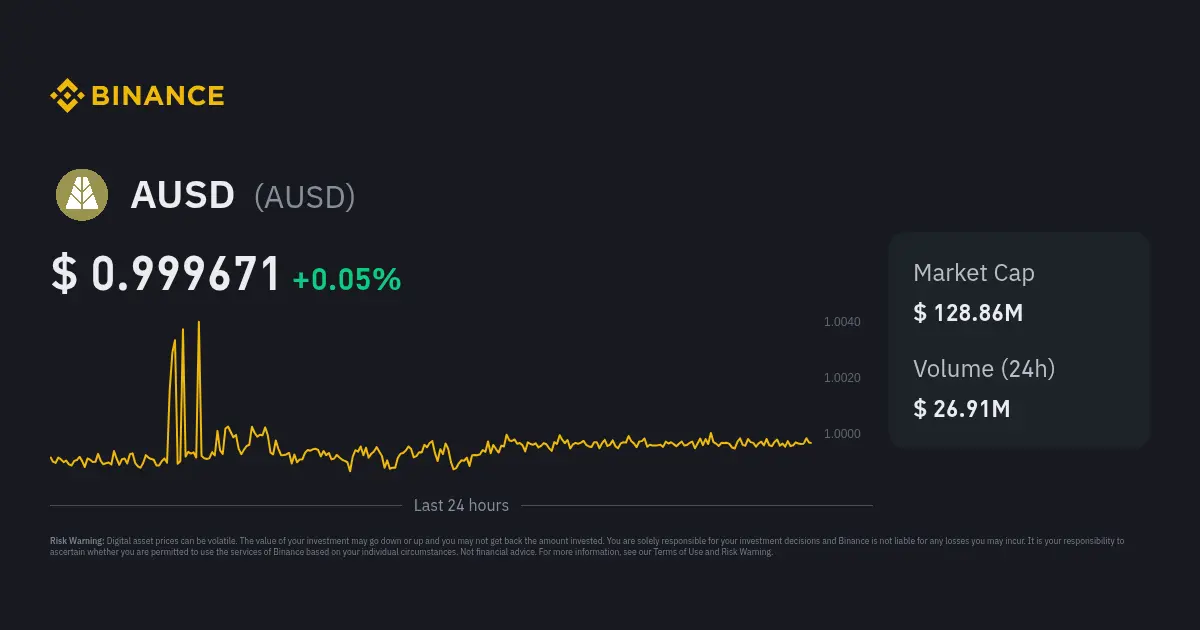1200x630 pixels.
Task: Click the bold Risk Warning heading
Action: (77, 541)
